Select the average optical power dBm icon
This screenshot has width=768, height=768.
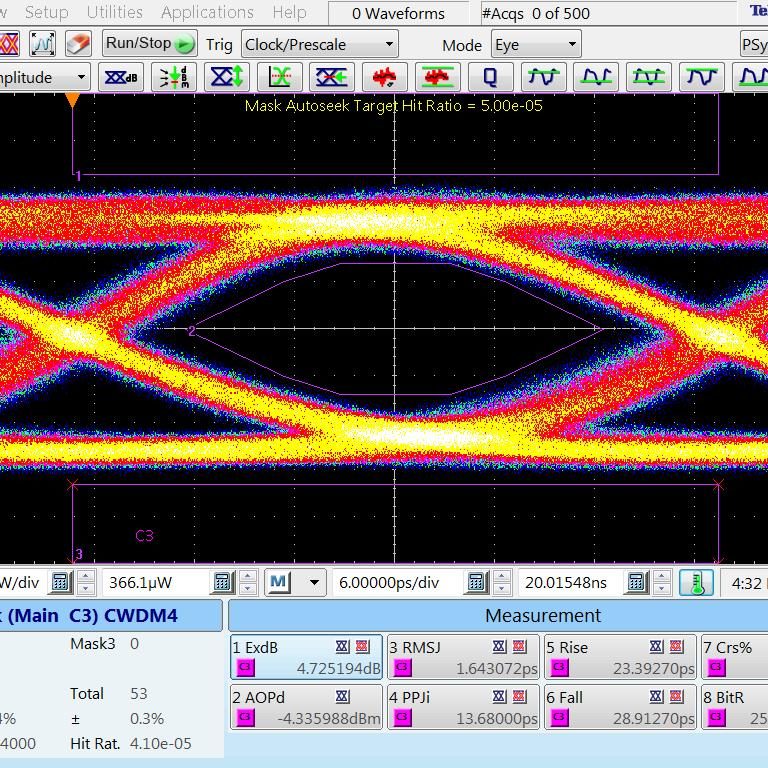(174, 77)
